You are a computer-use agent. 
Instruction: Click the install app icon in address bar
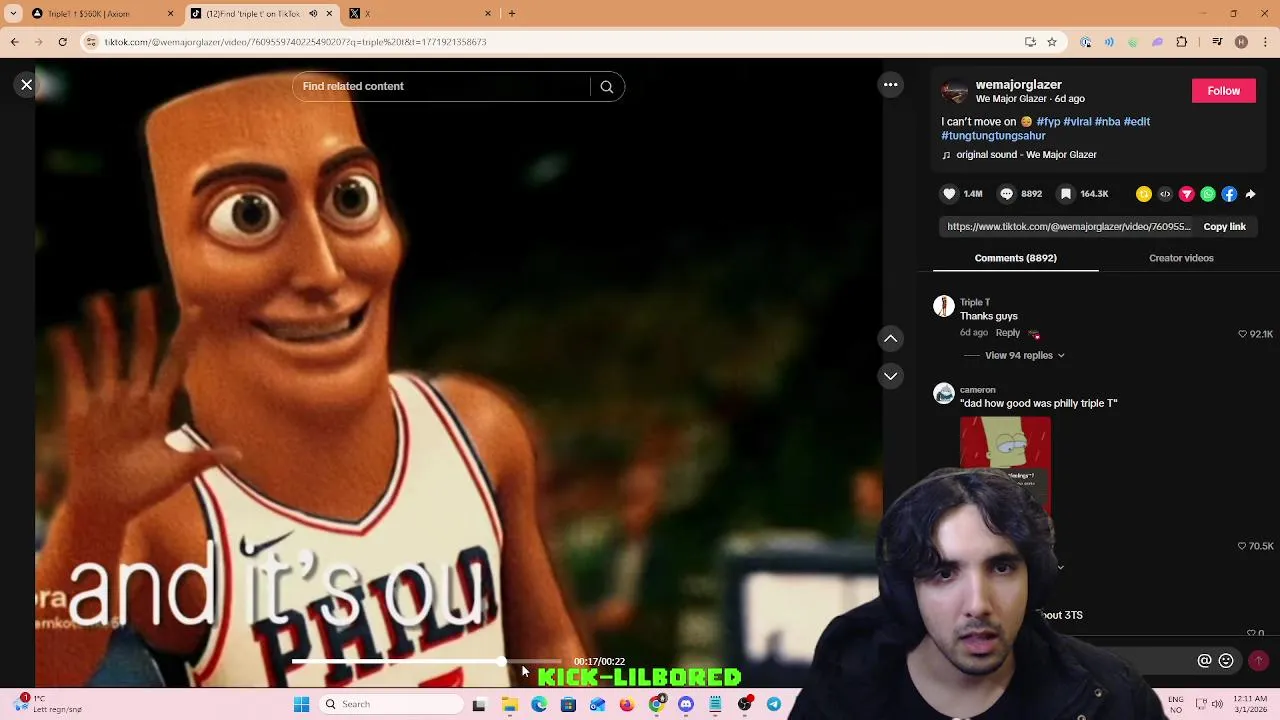point(1030,42)
